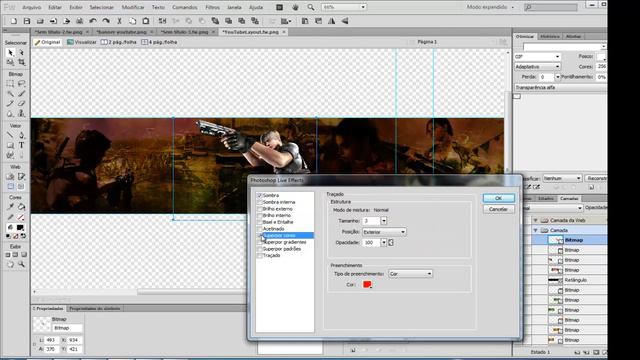
Task: Switch to the Visualizar view tab
Action: 82,42
